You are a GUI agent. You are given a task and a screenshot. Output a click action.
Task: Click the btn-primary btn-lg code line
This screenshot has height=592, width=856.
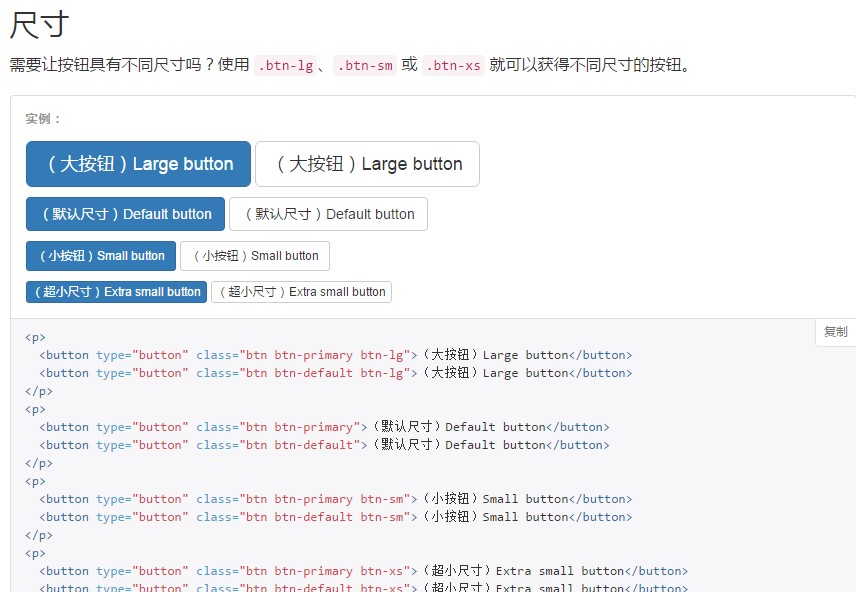(330, 354)
